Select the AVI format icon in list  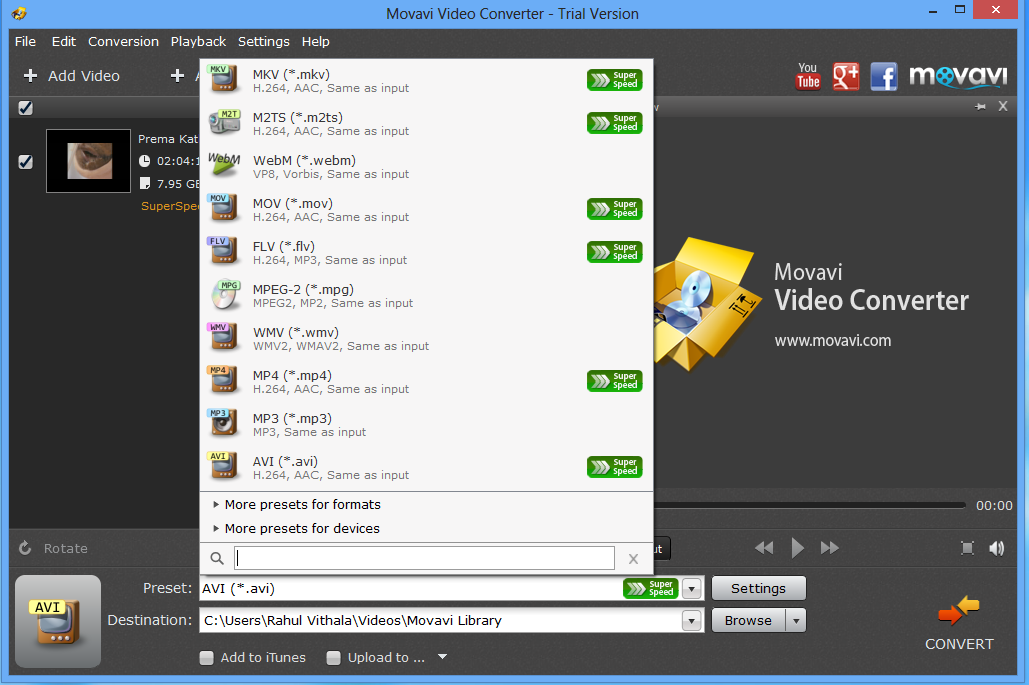pyautogui.click(x=223, y=466)
